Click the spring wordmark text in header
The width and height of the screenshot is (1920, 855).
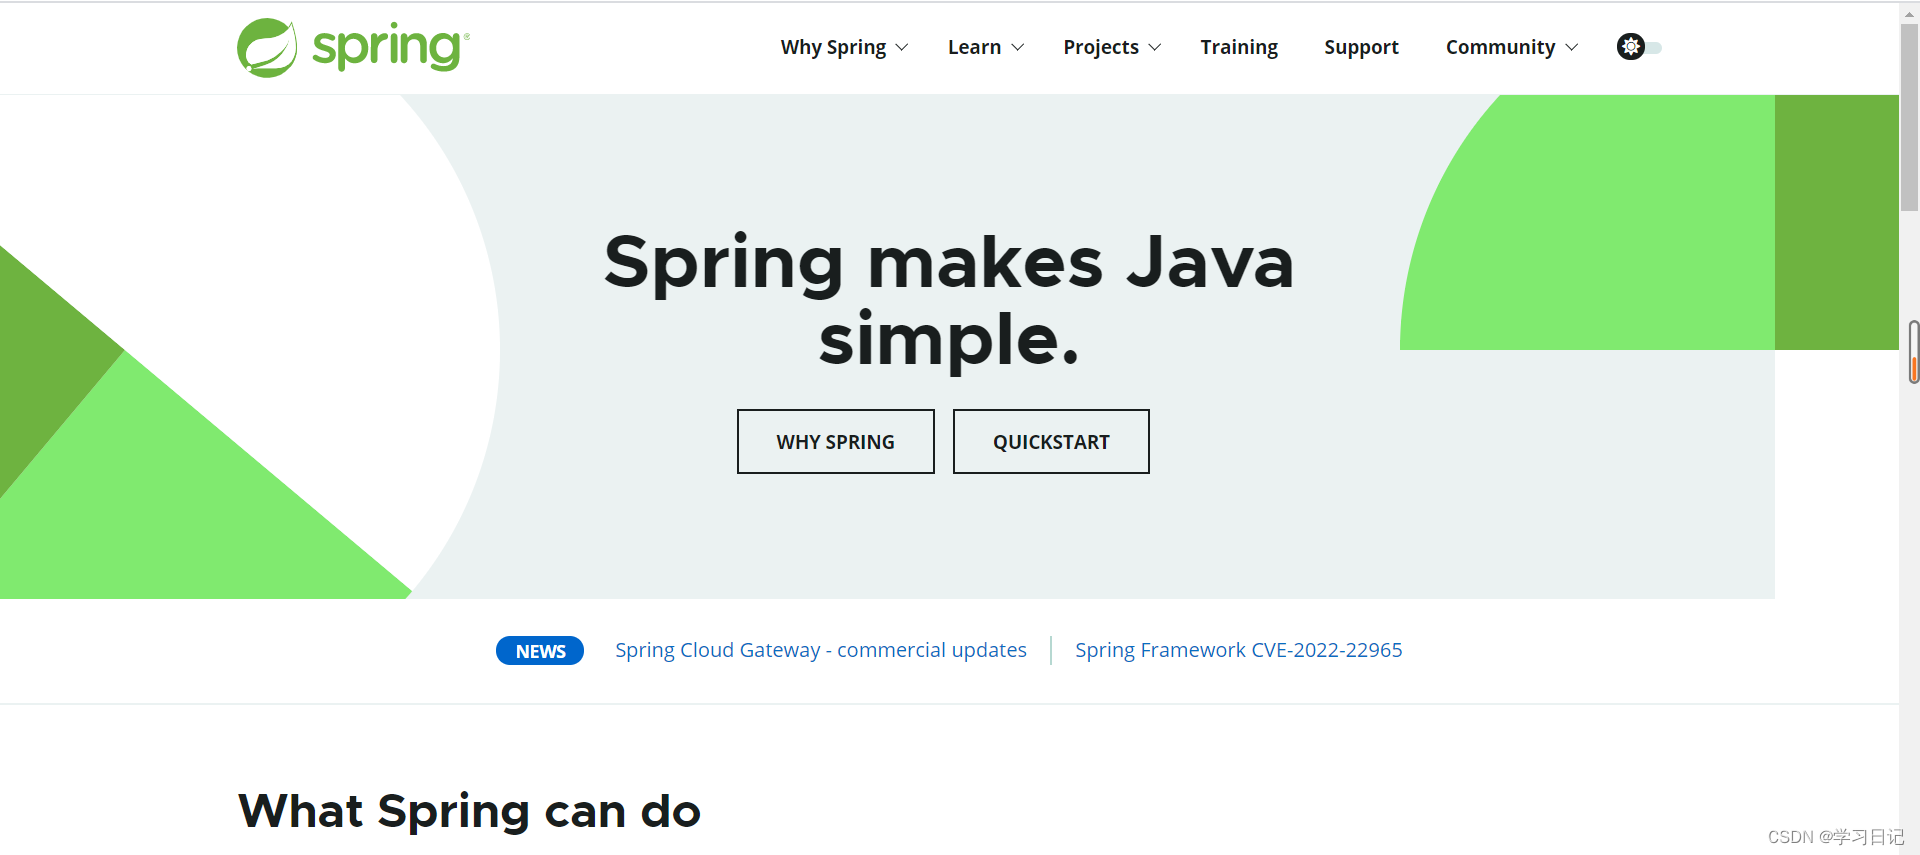pos(390,47)
